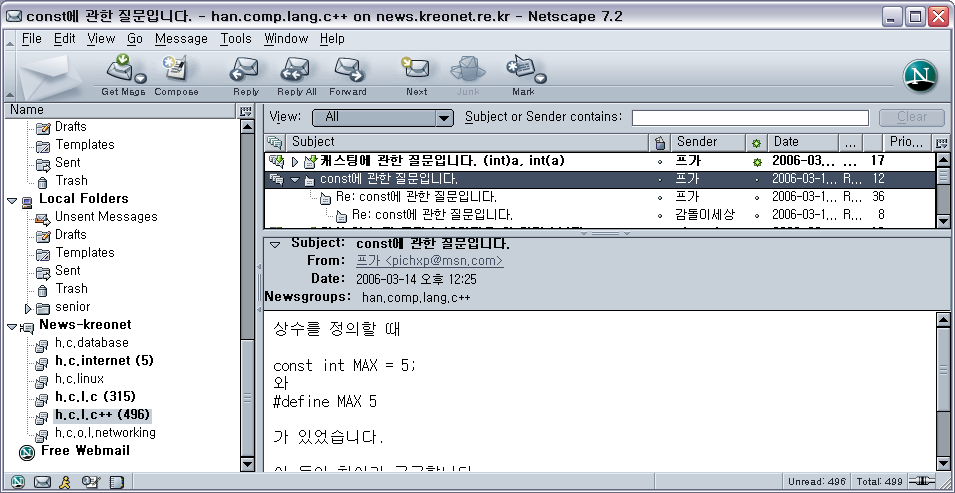Select the Free Webmail account
This screenshot has width=955, height=493.
click(x=85, y=451)
